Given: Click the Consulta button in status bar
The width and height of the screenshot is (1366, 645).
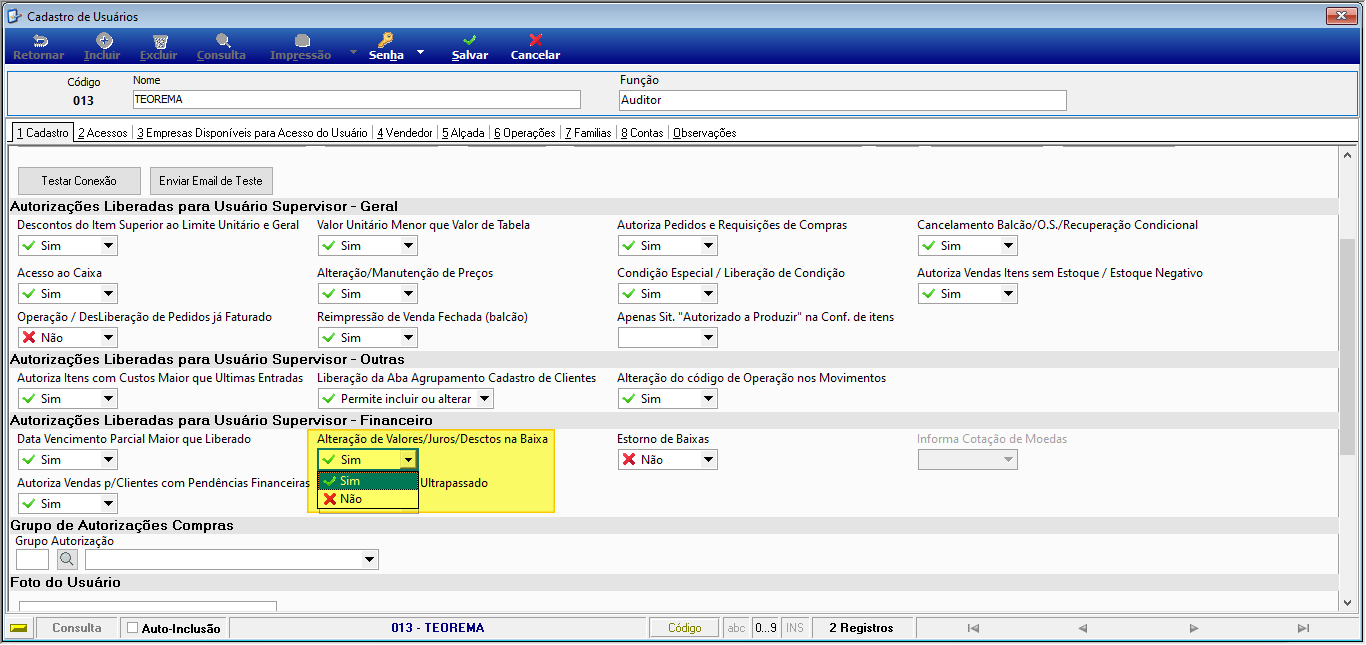Looking at the screenshot, I should [77, 628].
